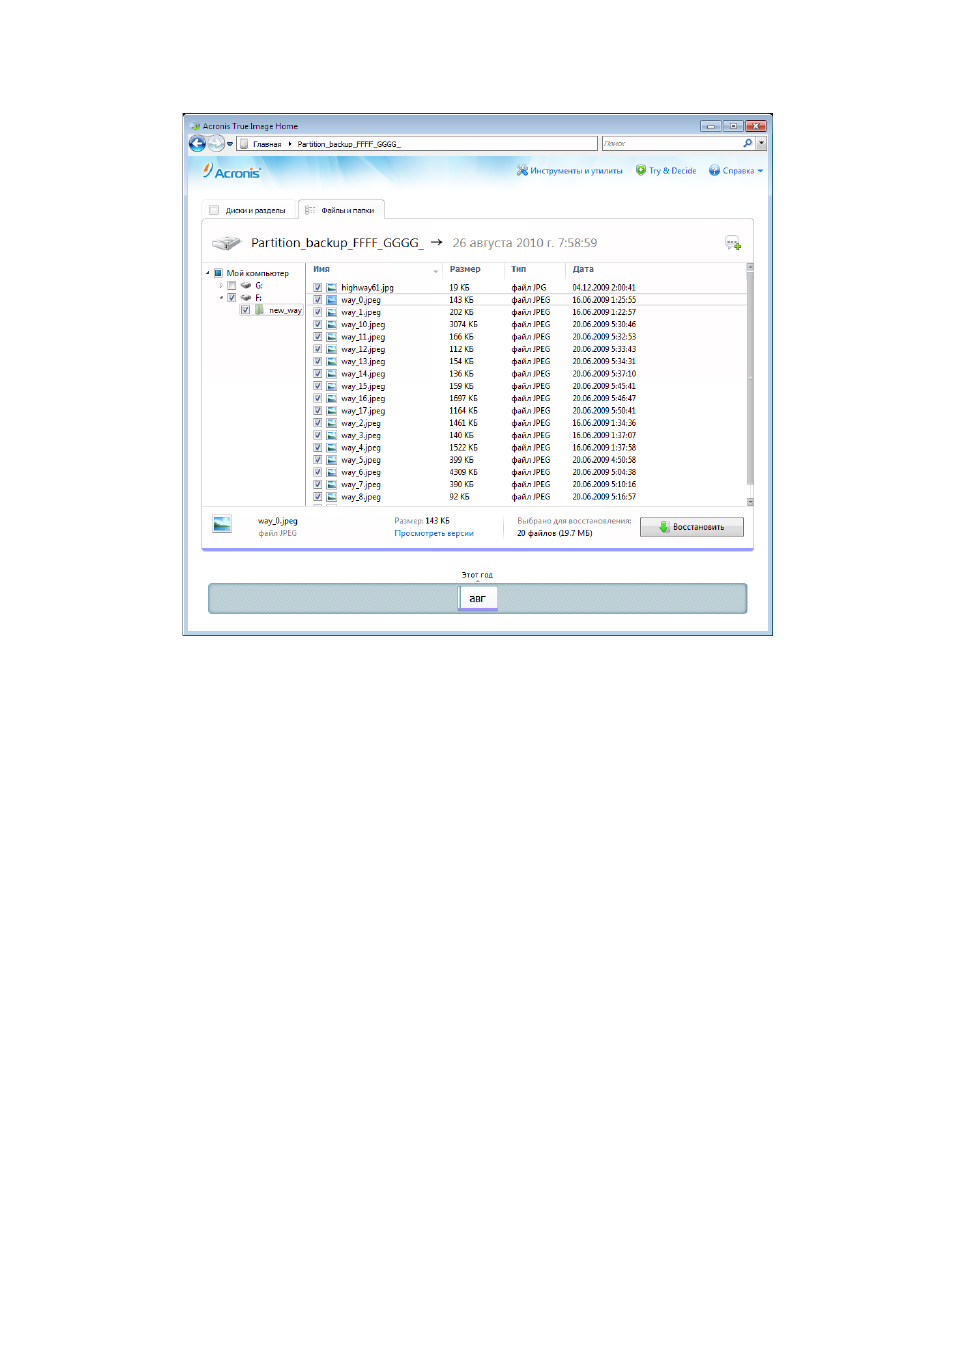Select the 4309 КБ size cell

[463, 472]
